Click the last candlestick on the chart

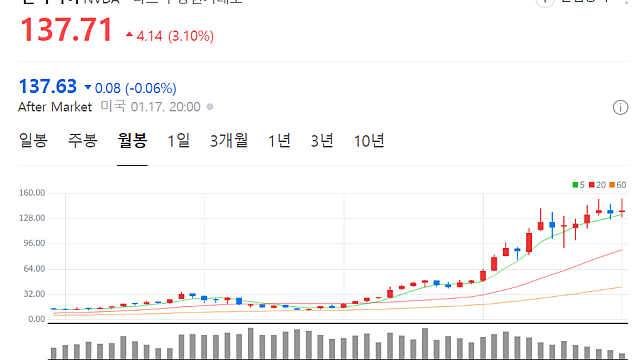pos(622,208)
